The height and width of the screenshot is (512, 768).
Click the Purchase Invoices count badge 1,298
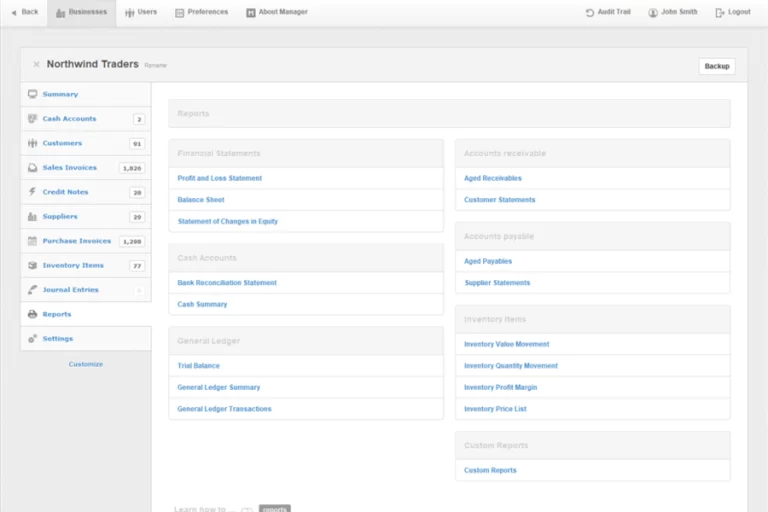click(132, 242)
